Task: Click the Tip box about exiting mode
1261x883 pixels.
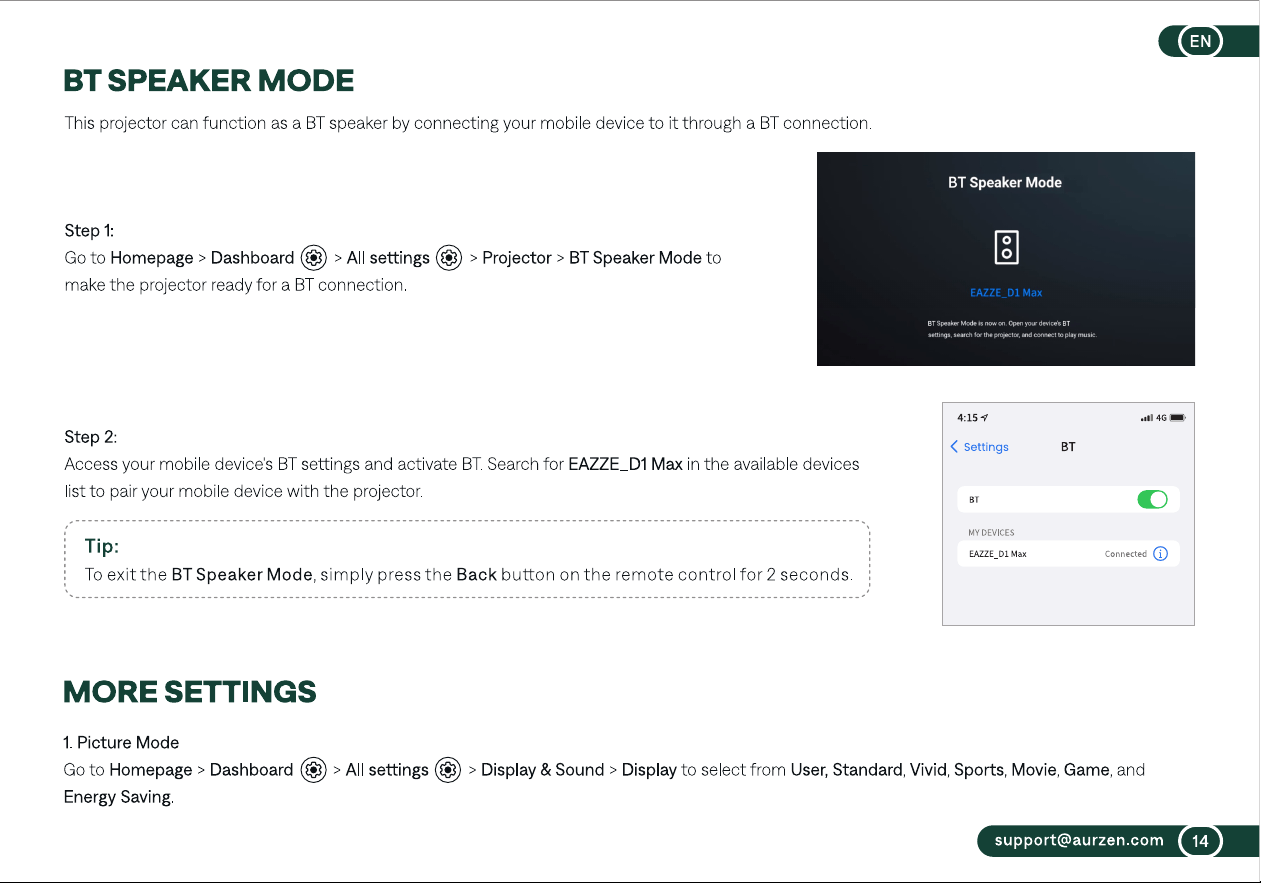Action: [x=467, y=559]
